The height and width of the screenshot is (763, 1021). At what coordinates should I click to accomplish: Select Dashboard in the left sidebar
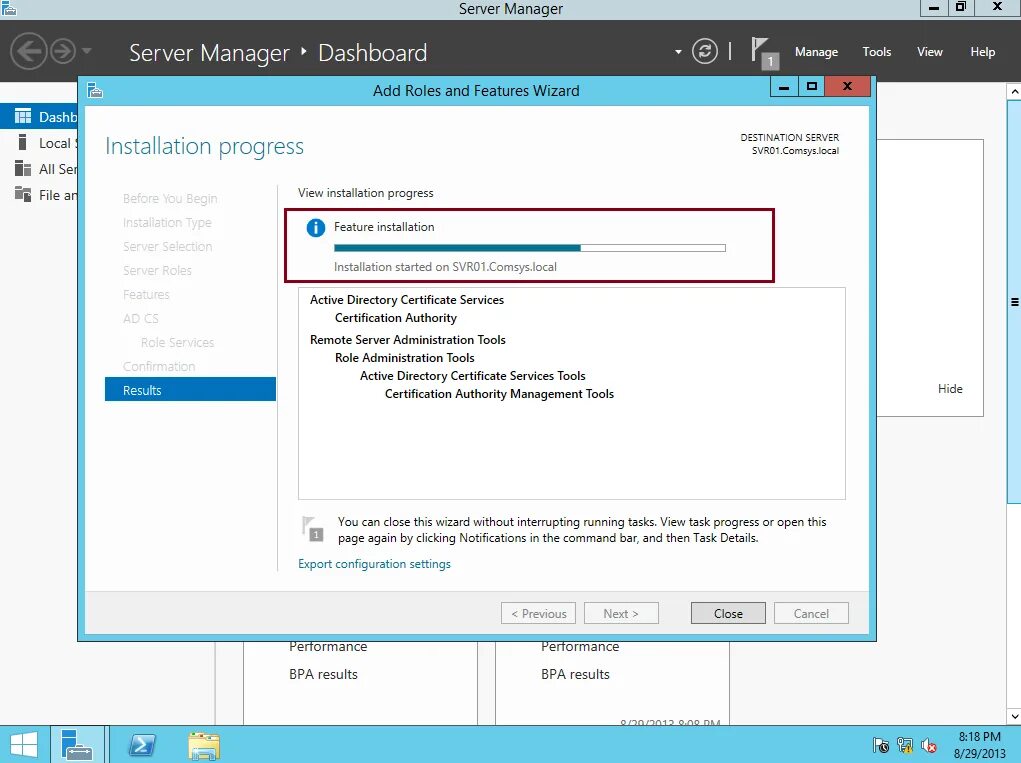click(39, 117)
